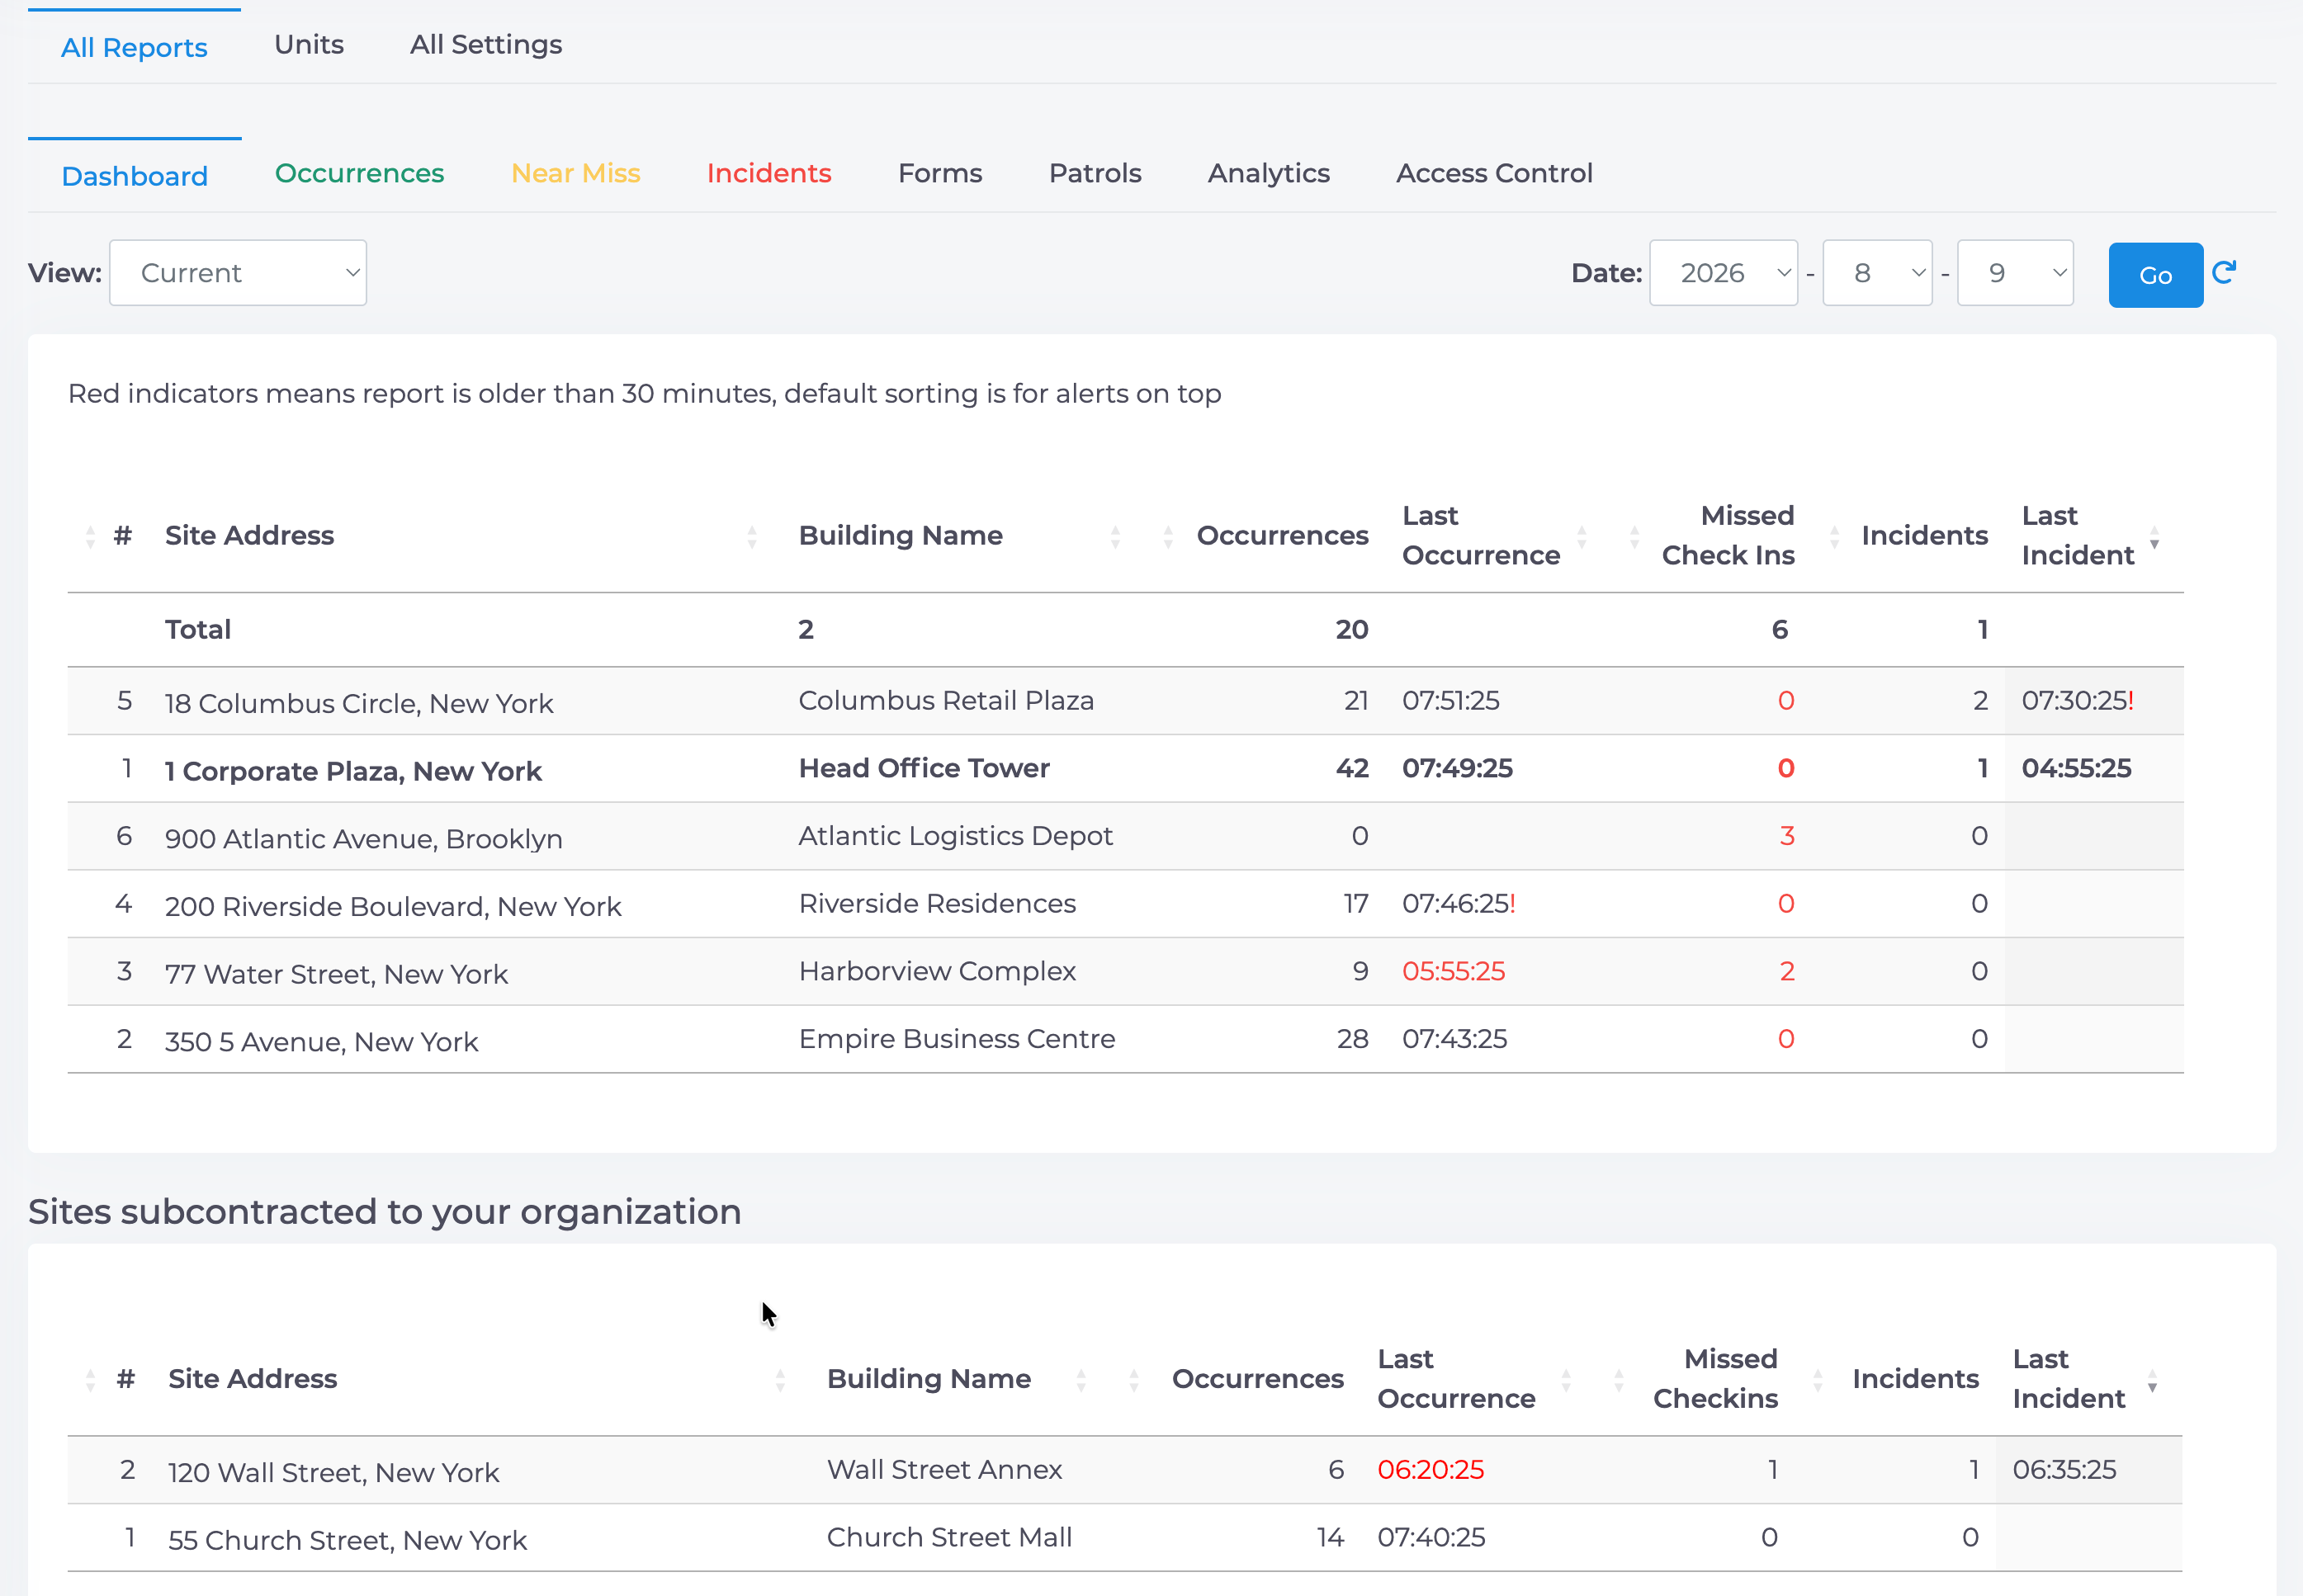The width and height of the screenshot is (2303, 1596).
Task: Click building name Wall Street Annex
Action: click(944, 1471)
